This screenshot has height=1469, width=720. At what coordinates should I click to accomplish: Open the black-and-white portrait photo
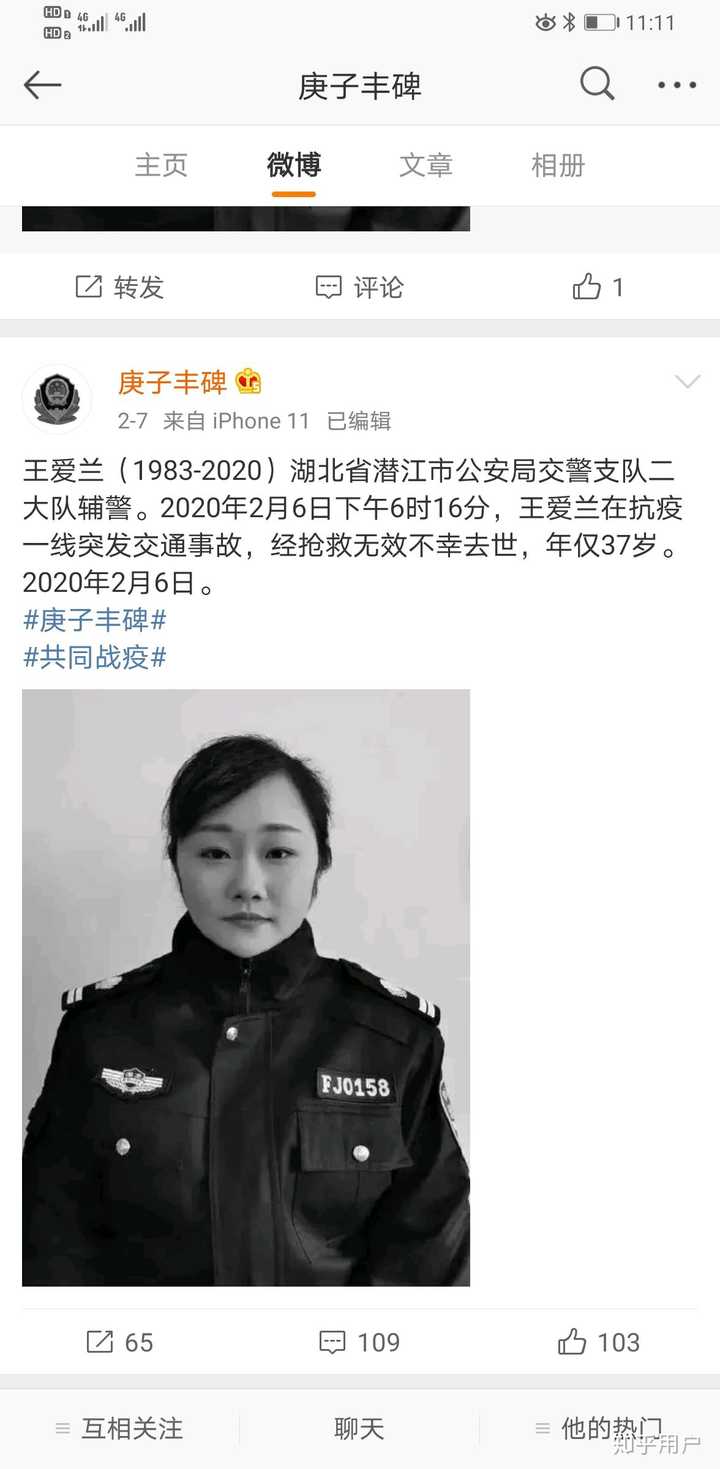tap(246, 987)
